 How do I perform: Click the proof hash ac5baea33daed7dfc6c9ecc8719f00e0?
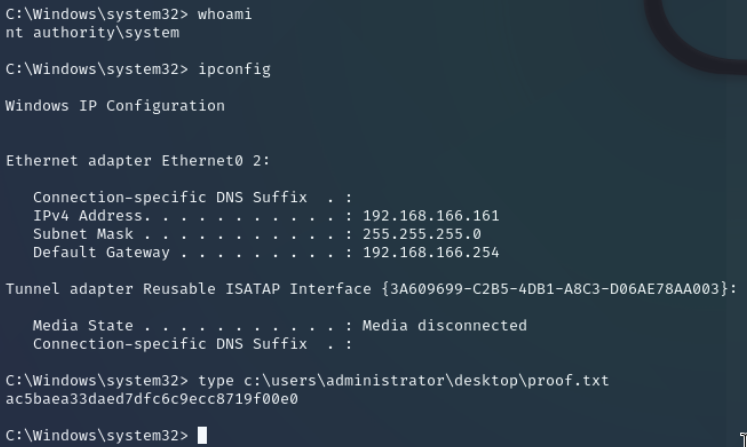151,399
